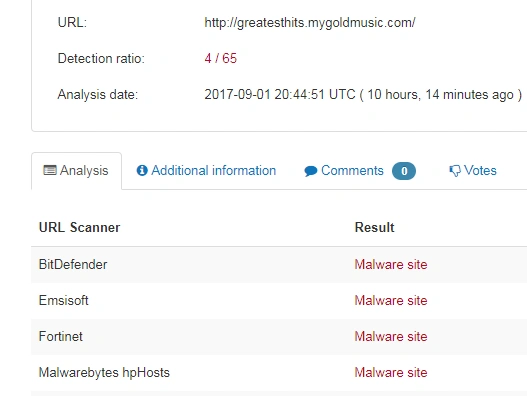Click the 4 / 65 detection ratio
The image size is (527, 396).
coord(220,58)
